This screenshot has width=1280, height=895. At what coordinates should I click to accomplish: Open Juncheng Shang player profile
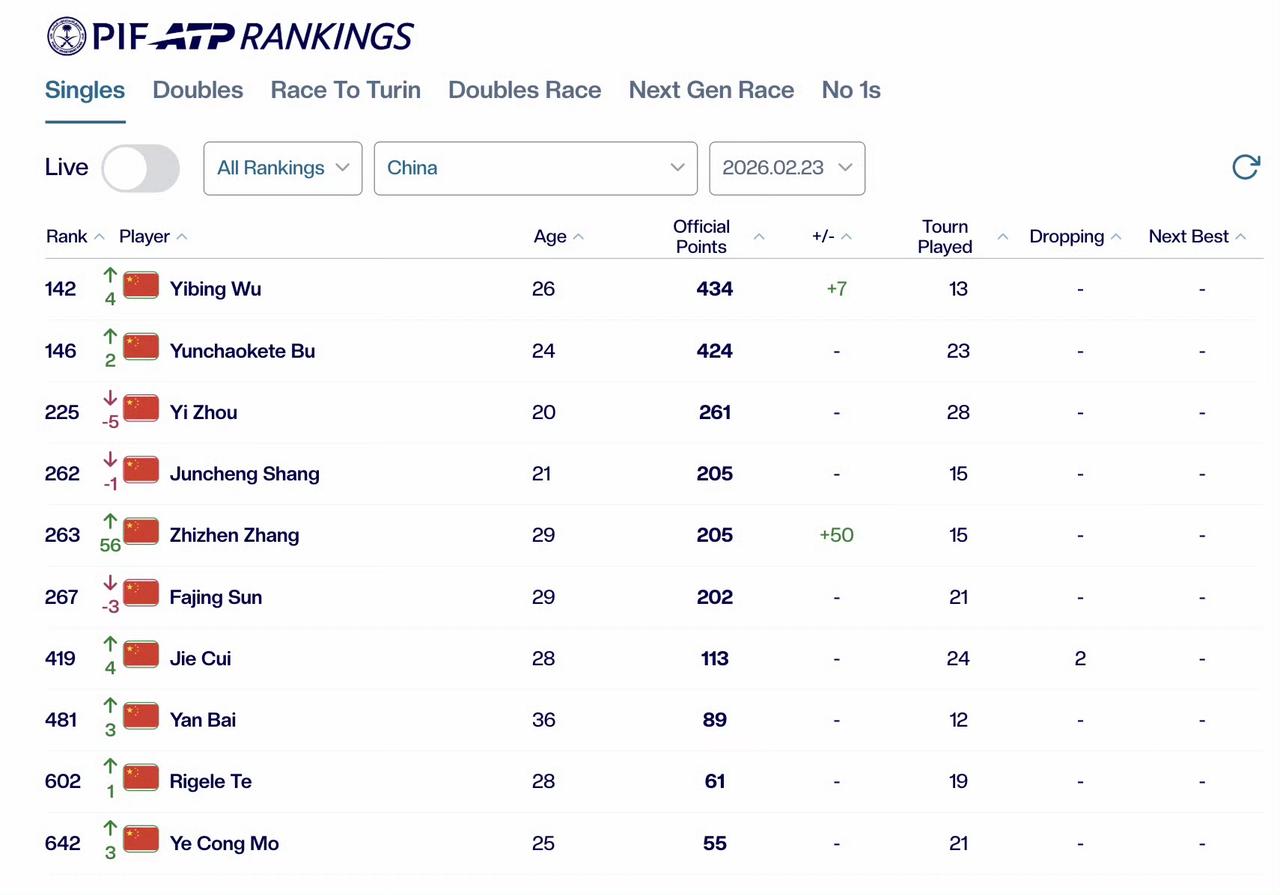tap(245, 474)
